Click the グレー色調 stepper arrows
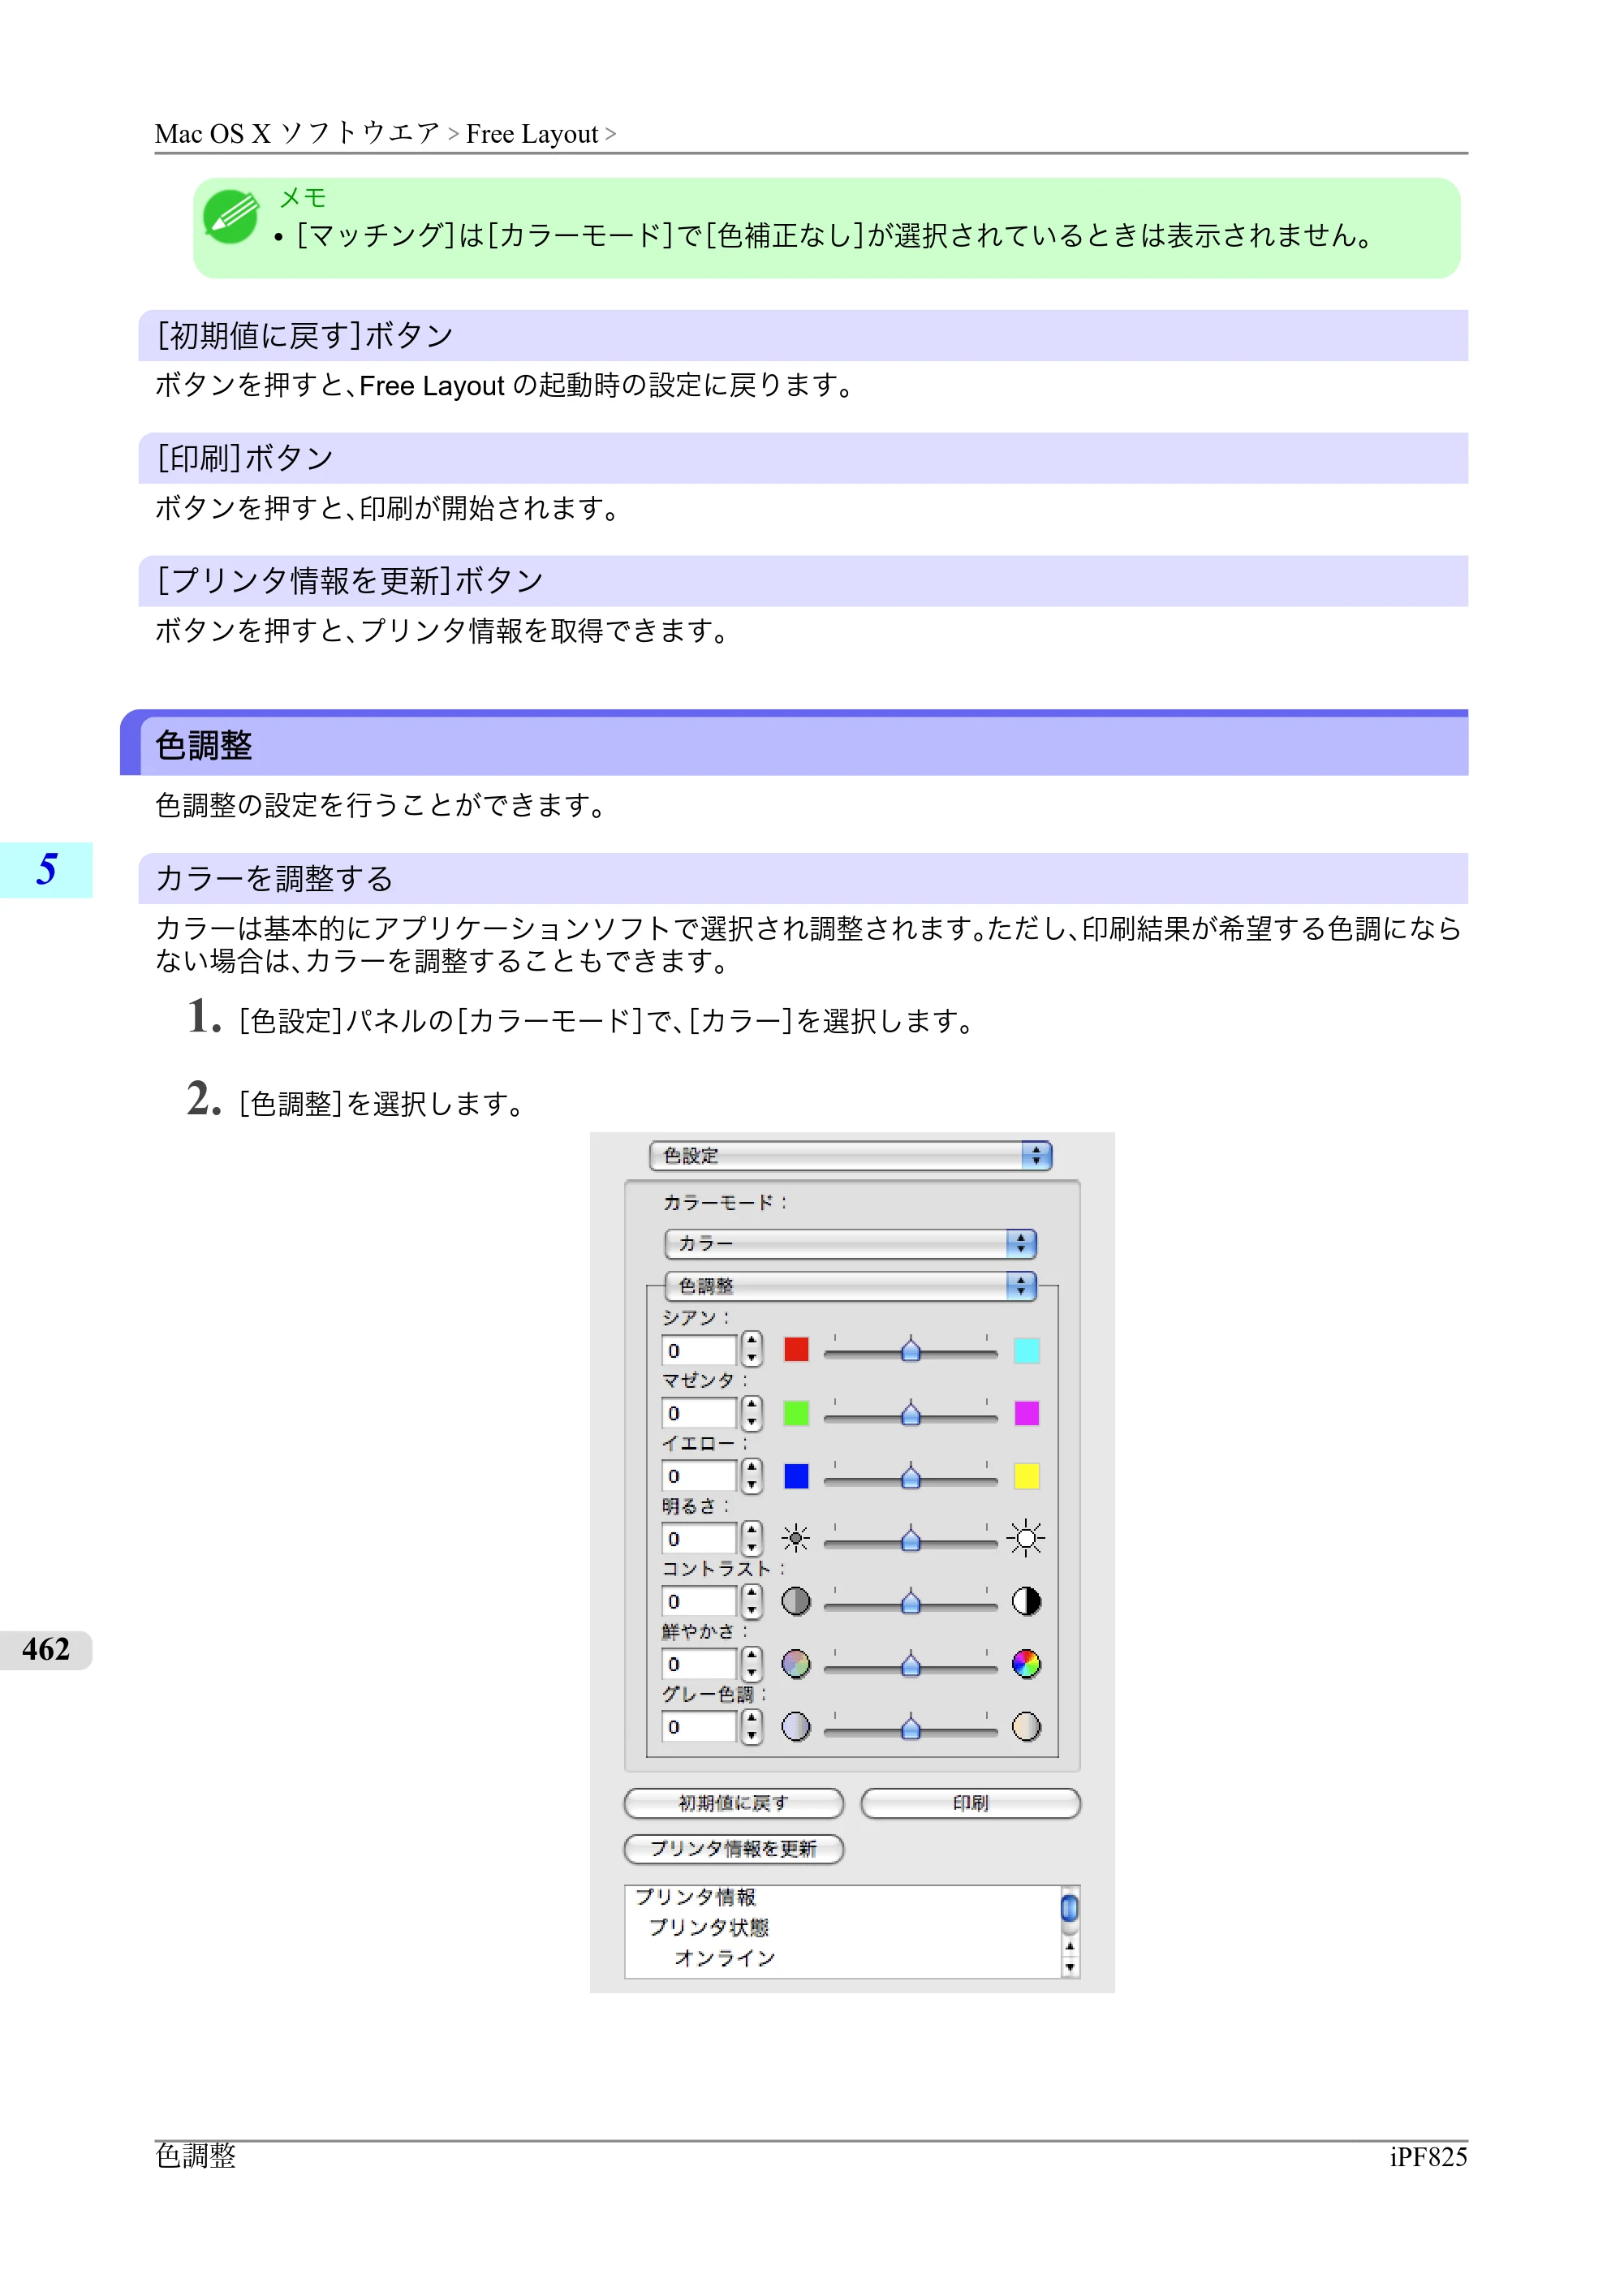1624x2296 pixels. tap(752, 1727)
